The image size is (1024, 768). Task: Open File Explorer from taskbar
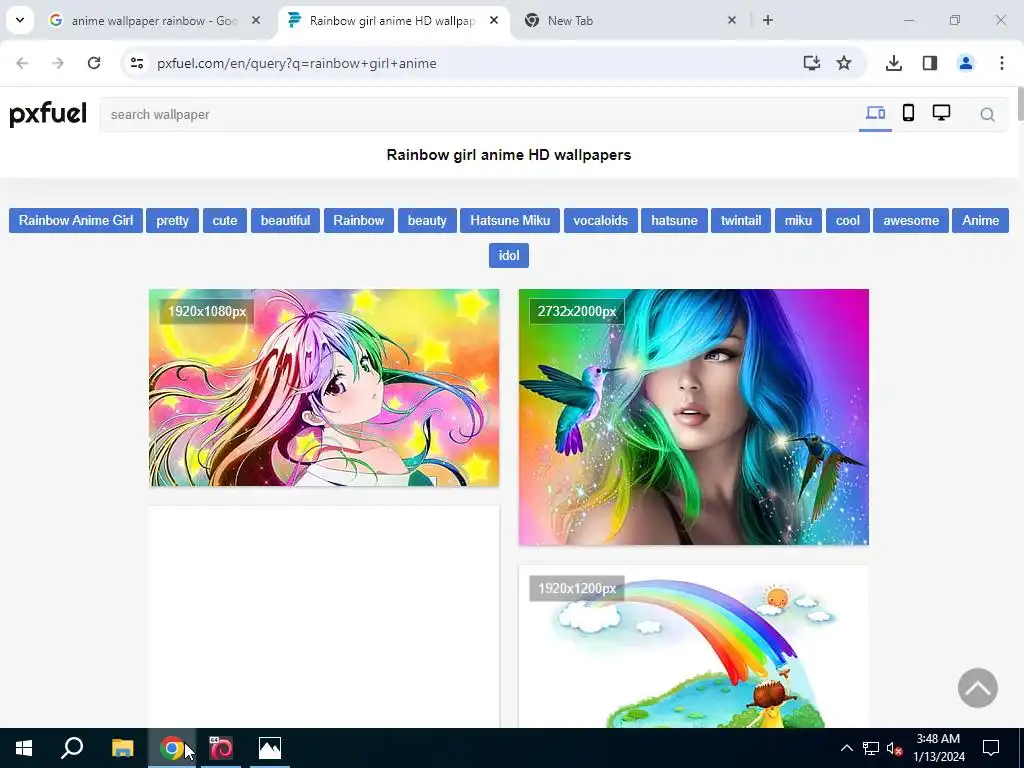pyautogui.click(x=122, y=748)
